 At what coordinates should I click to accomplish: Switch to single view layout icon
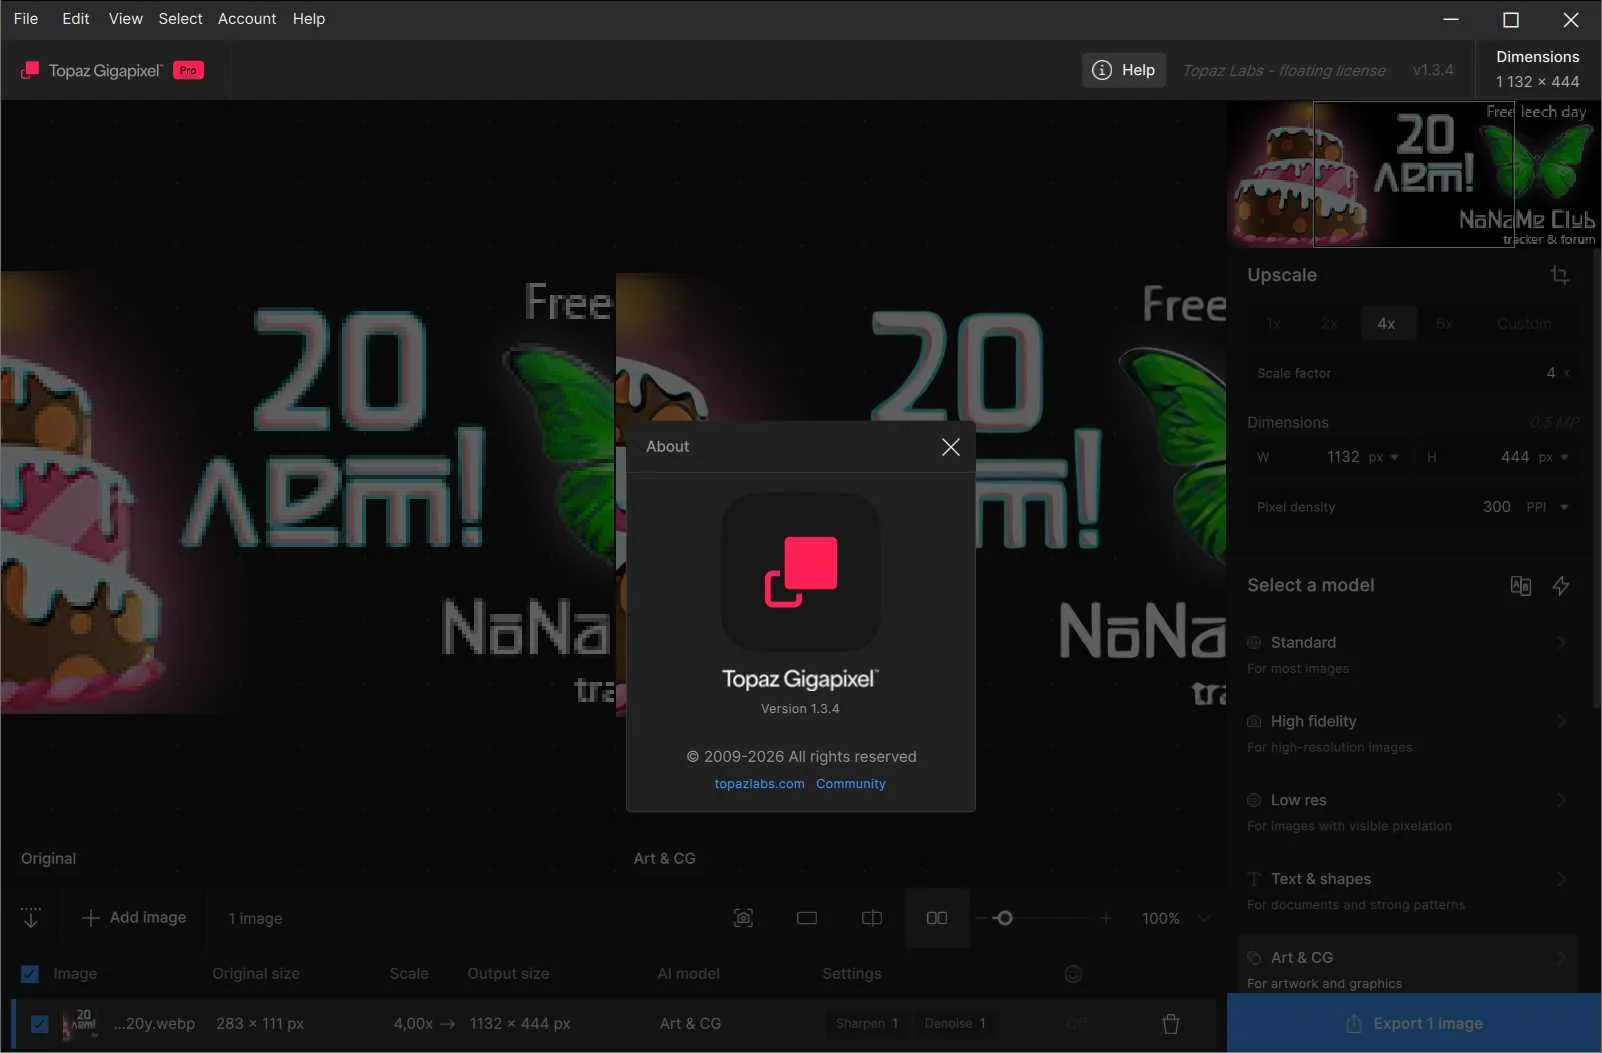(807, 918)
